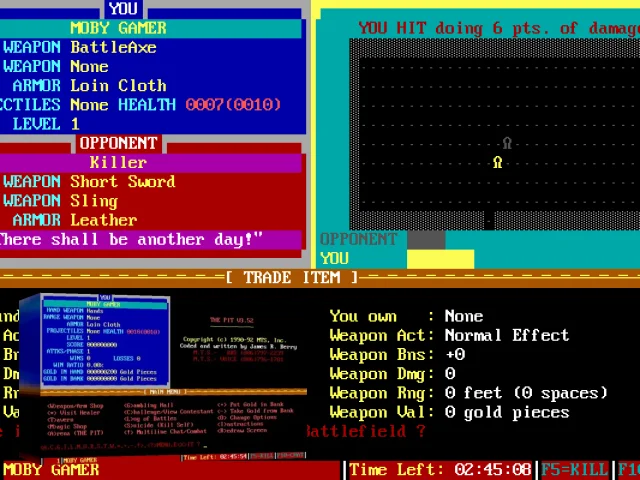
Task: Click the Time Left 02:45:08 timer
Action: tap(440, 469)
